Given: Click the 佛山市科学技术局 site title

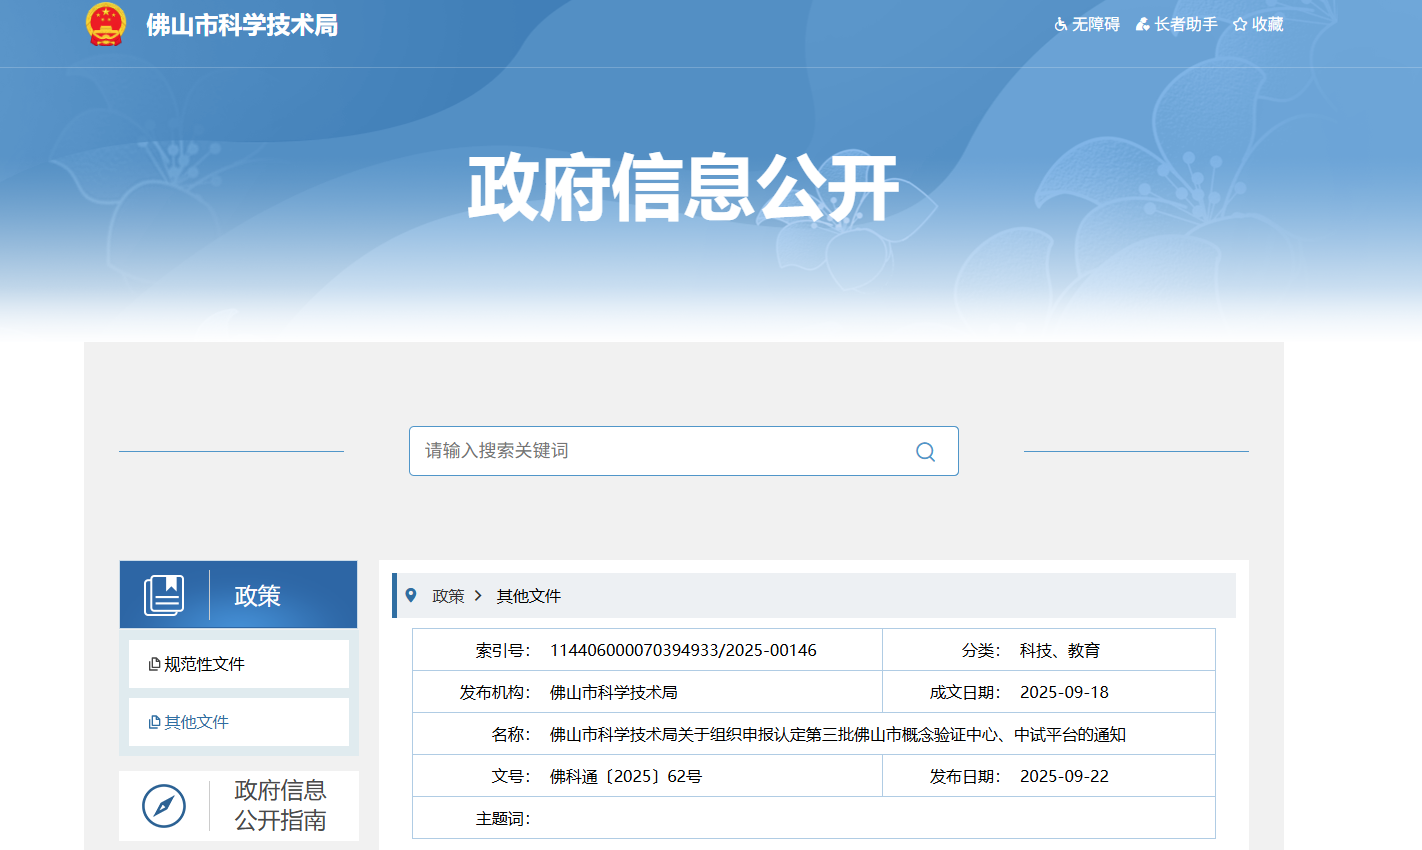Looking at the screenshot, I should (x=242, y=25).
